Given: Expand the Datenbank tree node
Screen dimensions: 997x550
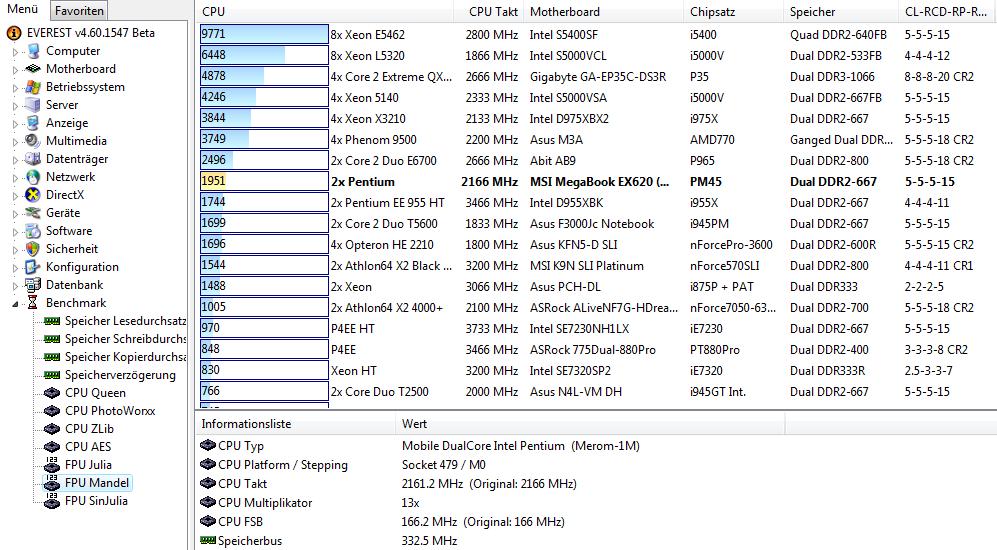Looking at the screenshot, I should 15,286.
